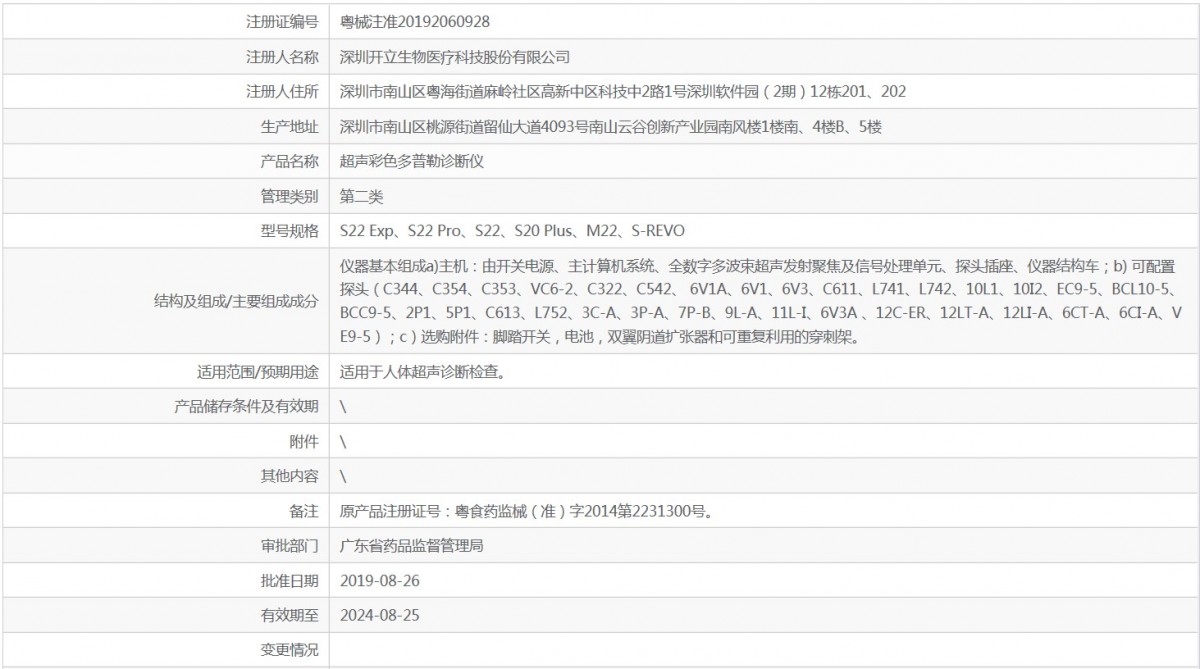The height and width of the screenshot is (669, 1200).
Task: Select the registration number 粤械注准20192060928
Action: 415,21
